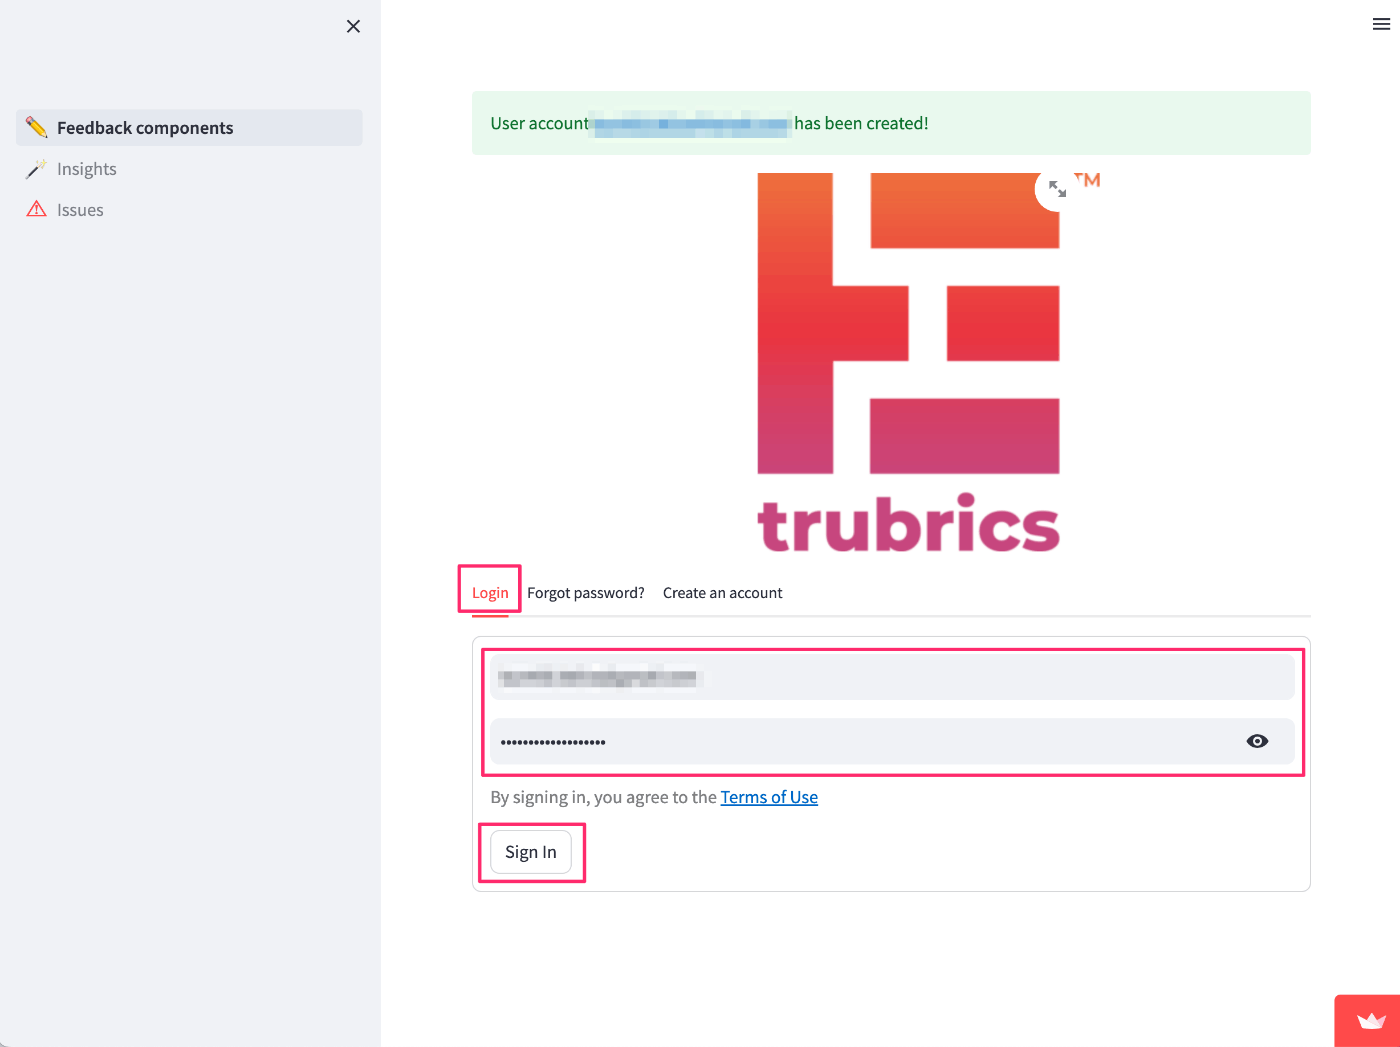Show password using the eye icon

click(x=1258, y=741)
